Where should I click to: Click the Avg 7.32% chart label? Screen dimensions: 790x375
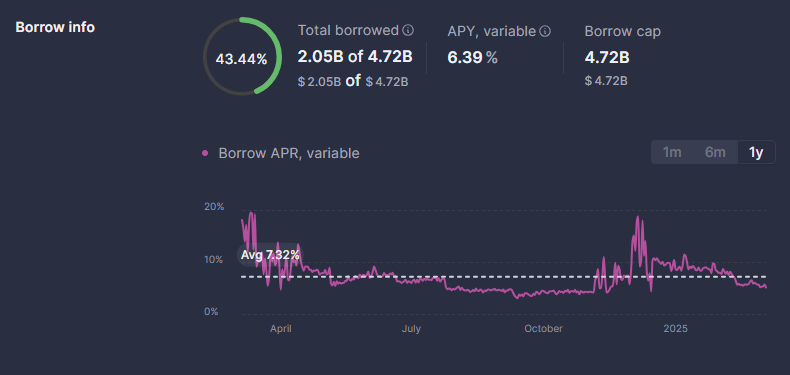(270, 255)
